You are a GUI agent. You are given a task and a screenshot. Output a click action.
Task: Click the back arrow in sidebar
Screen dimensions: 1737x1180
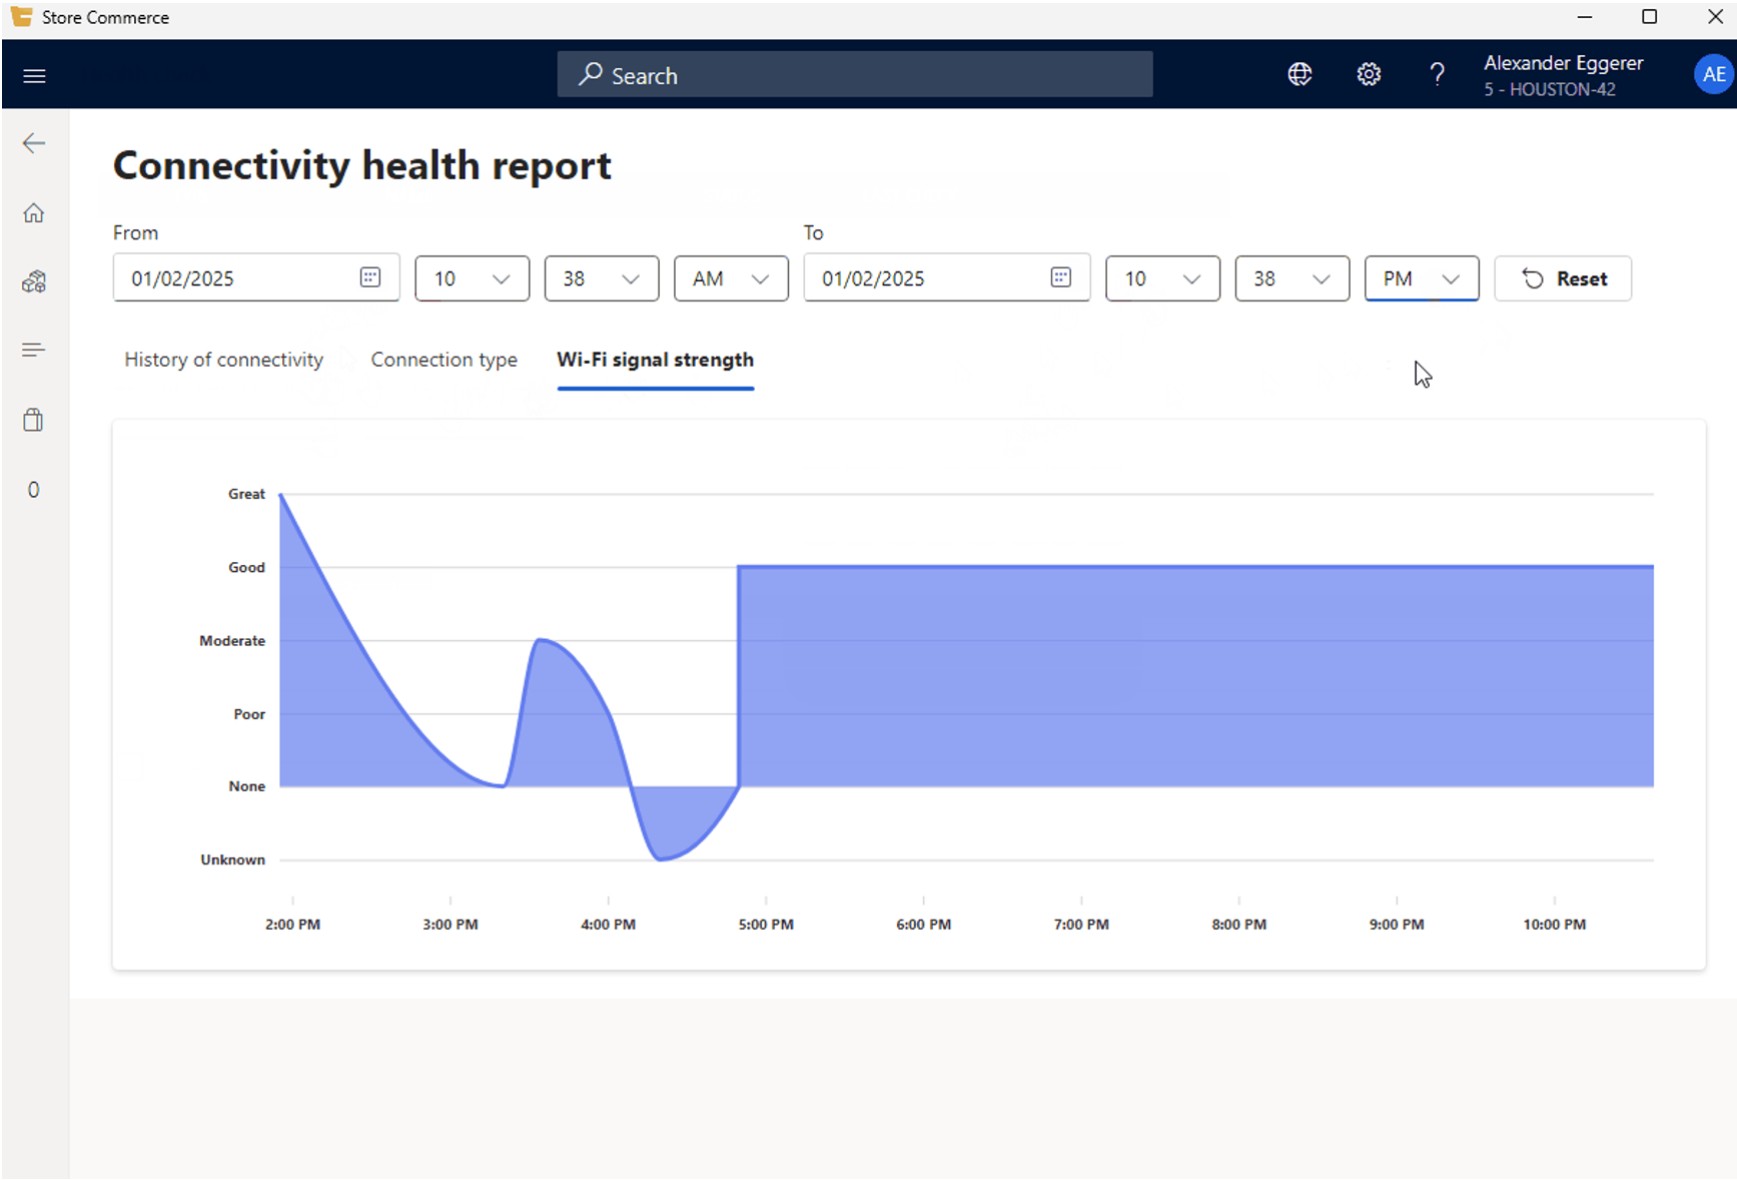34,143
